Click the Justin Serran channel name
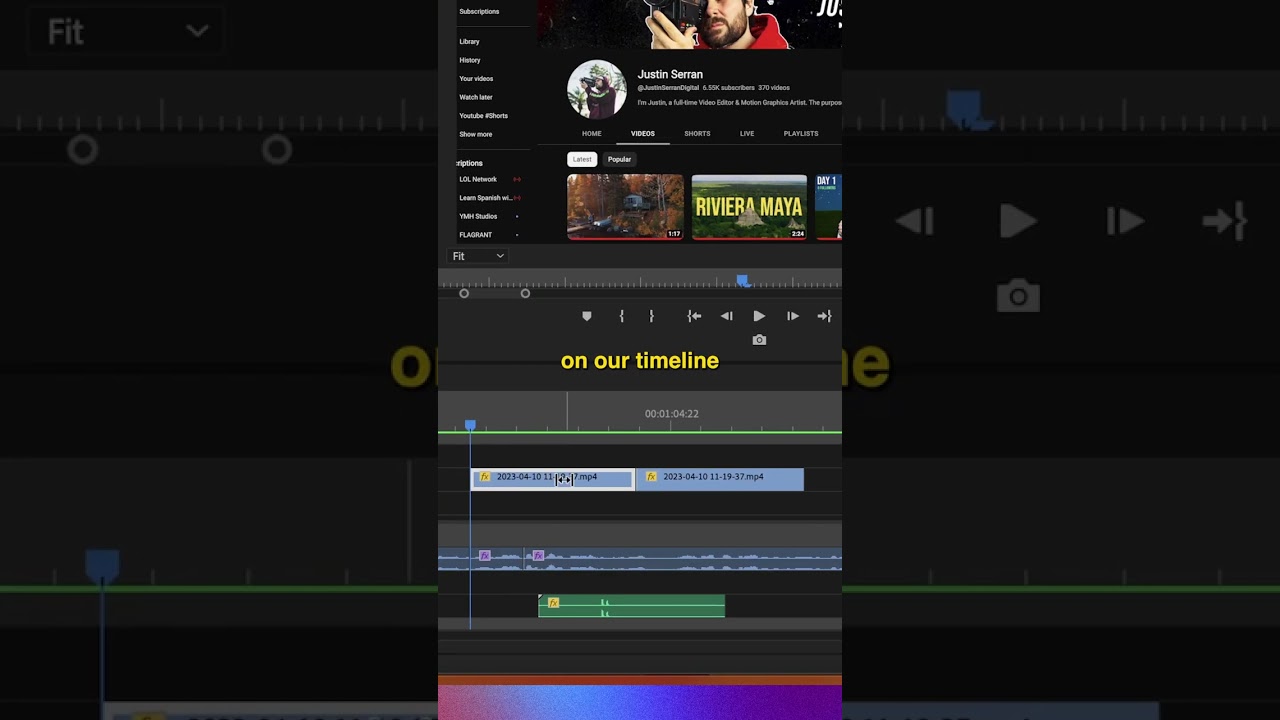This screenshot has width=1280, height=720. click(670, 74)
